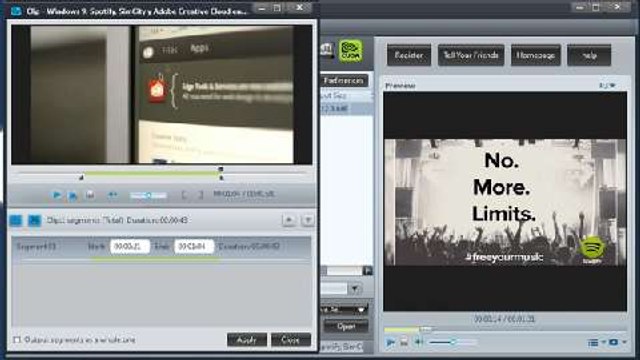Viewport: 640px width, 360px height.
Task: Open the profile dropdown arrow above the Open button
Action: 355,289
